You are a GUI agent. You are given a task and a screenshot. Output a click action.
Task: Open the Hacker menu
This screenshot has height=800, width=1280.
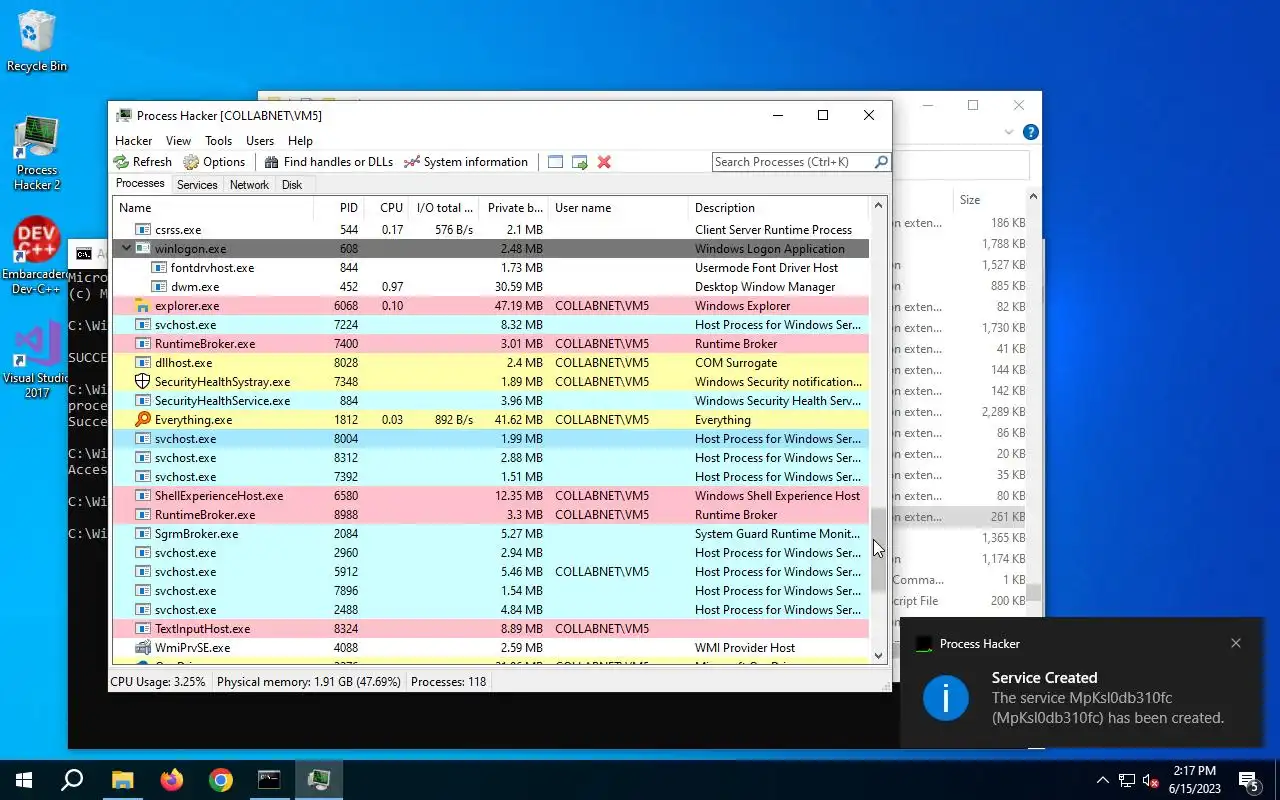(x=134, y=141)
